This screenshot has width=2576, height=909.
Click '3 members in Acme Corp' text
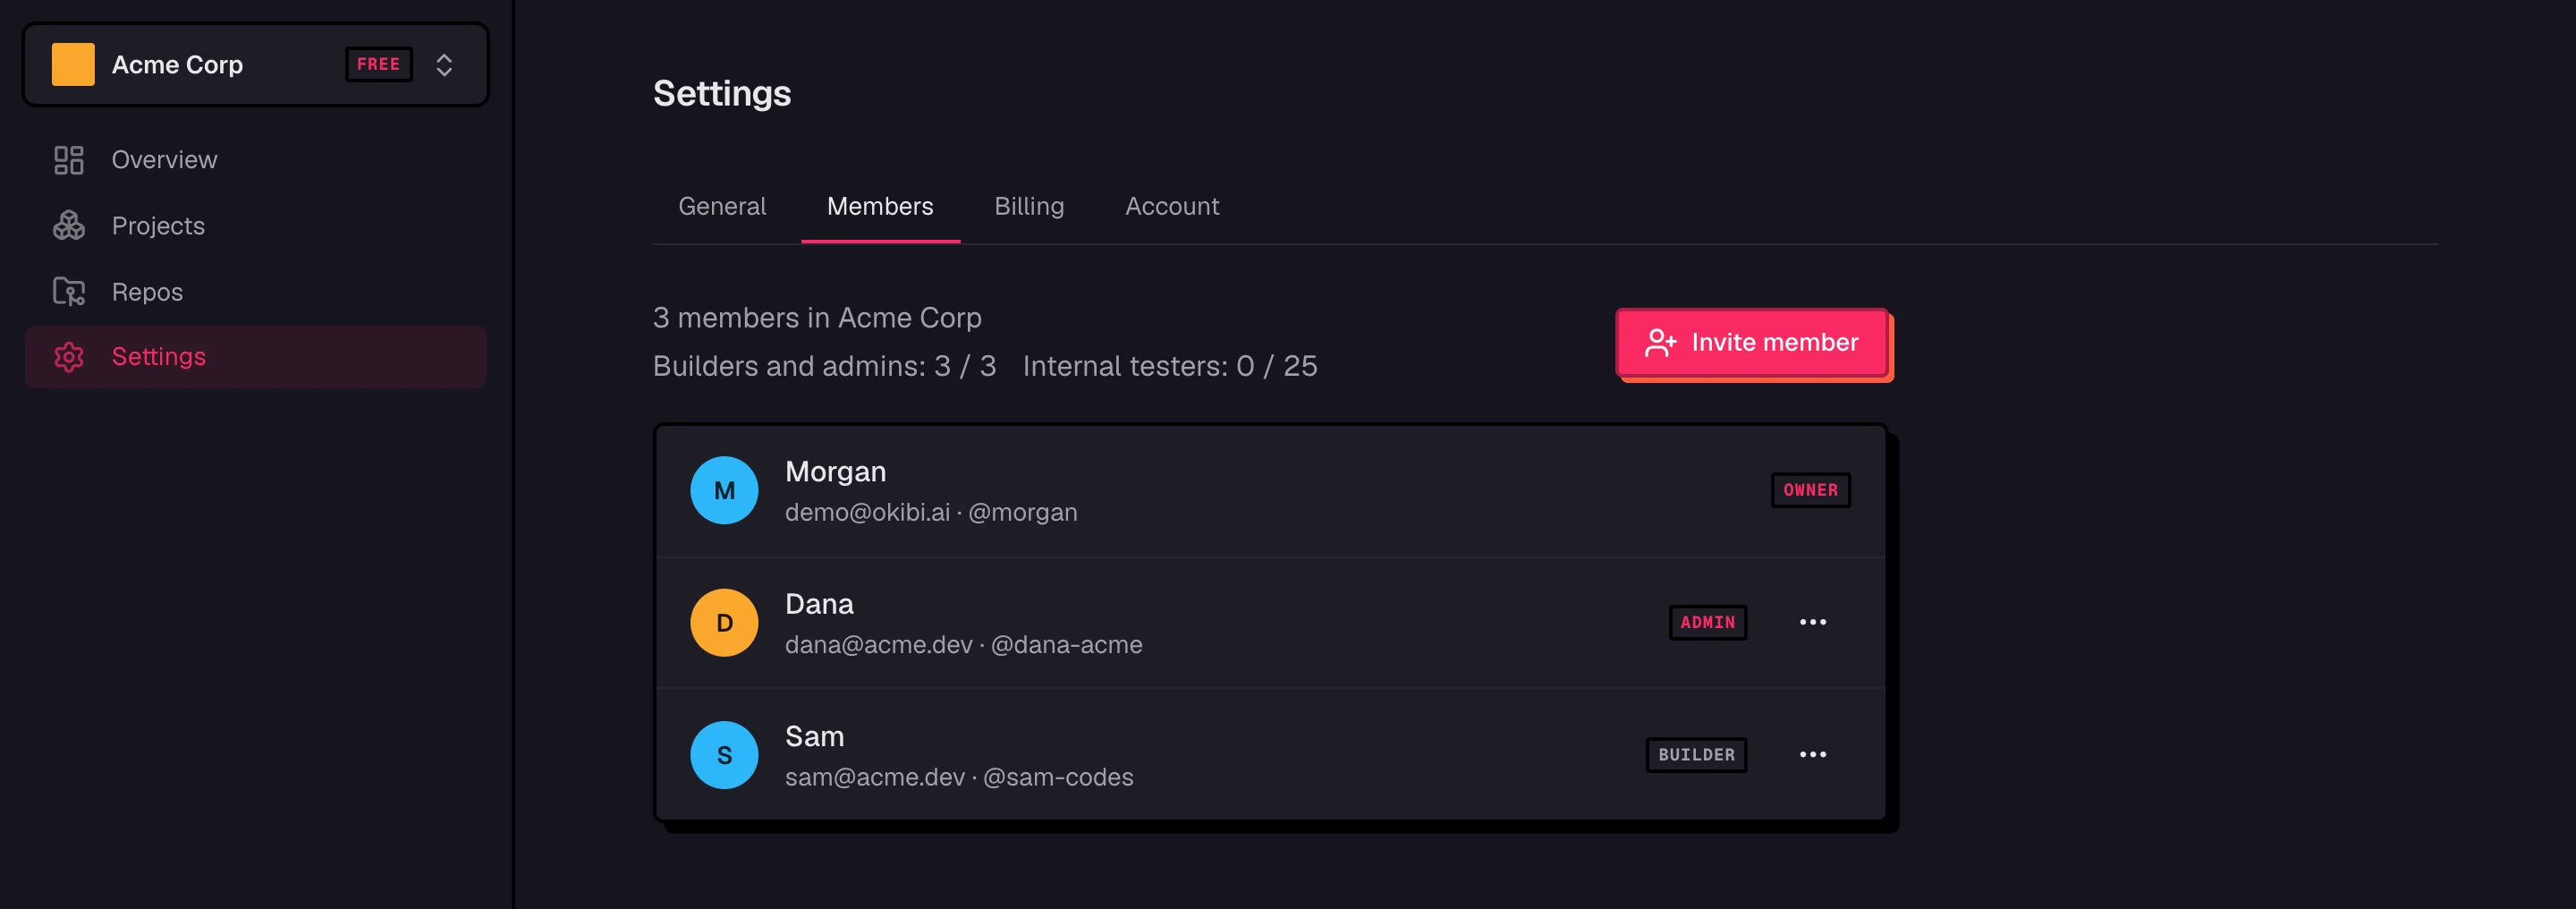pos(817,318)
